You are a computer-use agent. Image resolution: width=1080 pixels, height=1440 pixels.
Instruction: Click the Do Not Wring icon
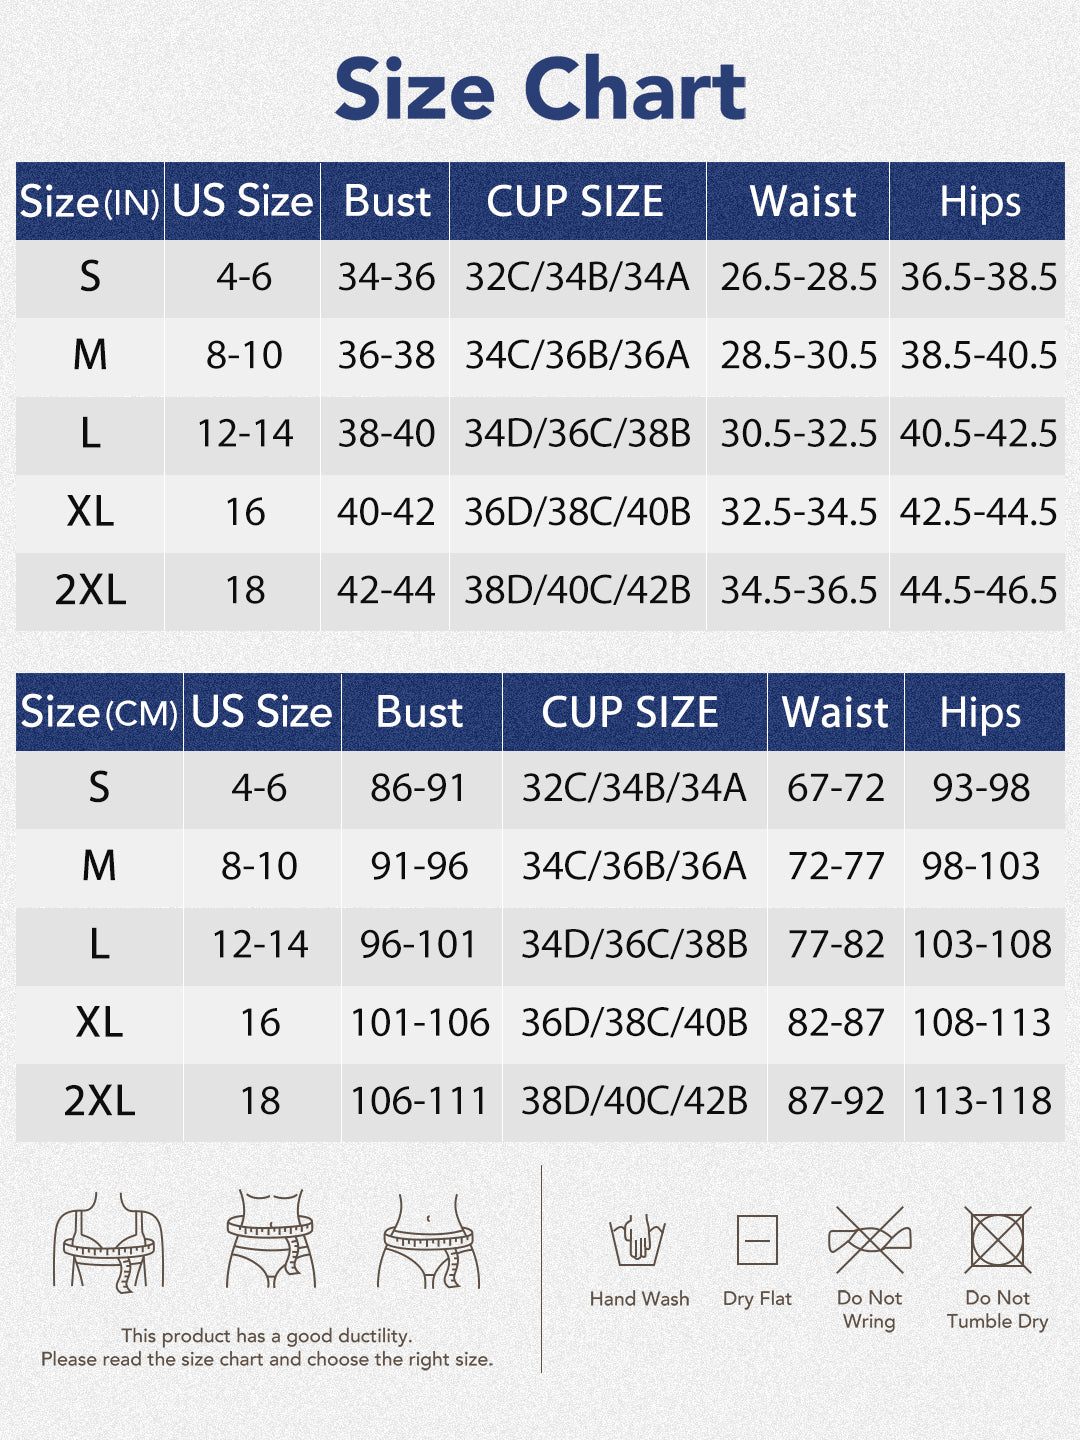click(869, 1240)
